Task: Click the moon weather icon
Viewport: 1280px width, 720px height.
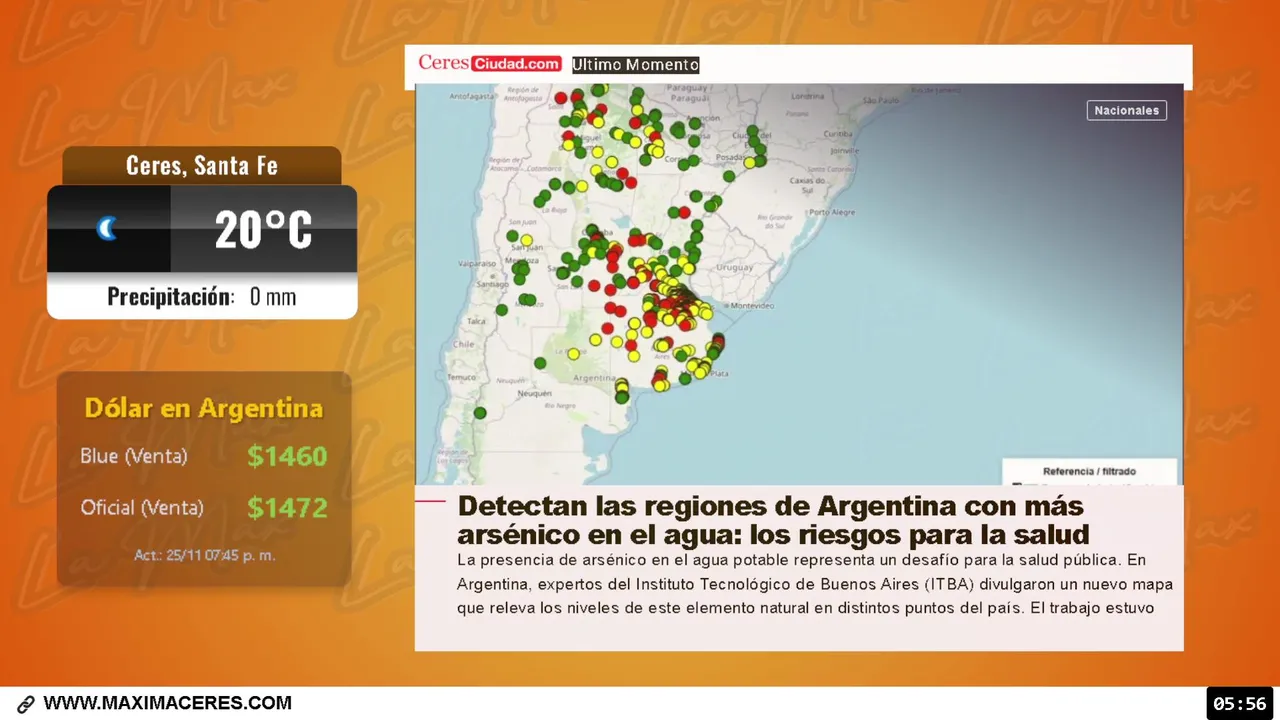Action: tap(107, 229)
